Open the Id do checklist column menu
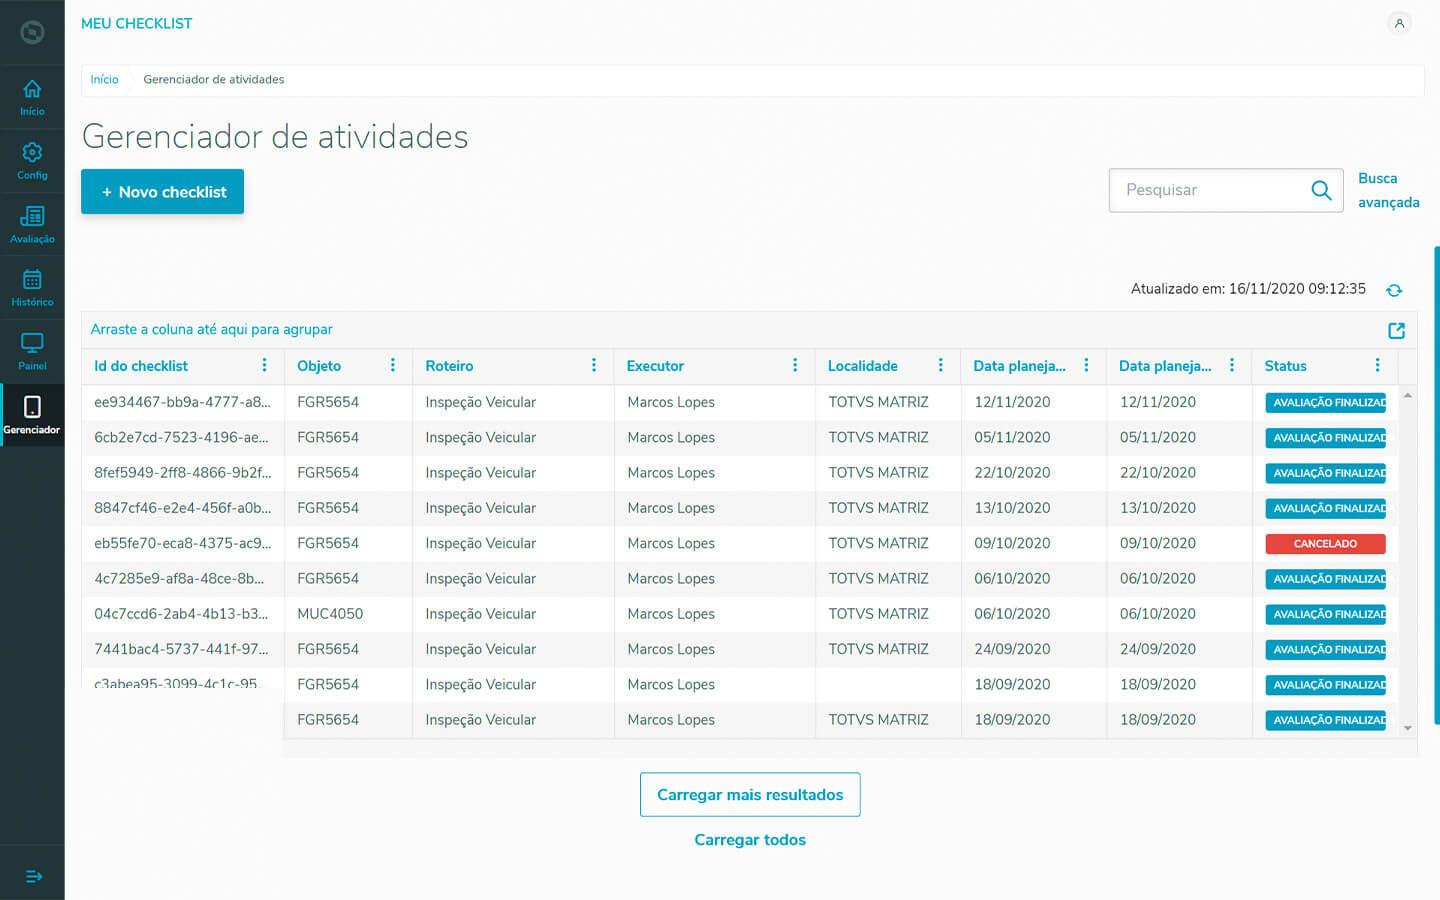Viewport: 1440px width, 900px height. 264,366
